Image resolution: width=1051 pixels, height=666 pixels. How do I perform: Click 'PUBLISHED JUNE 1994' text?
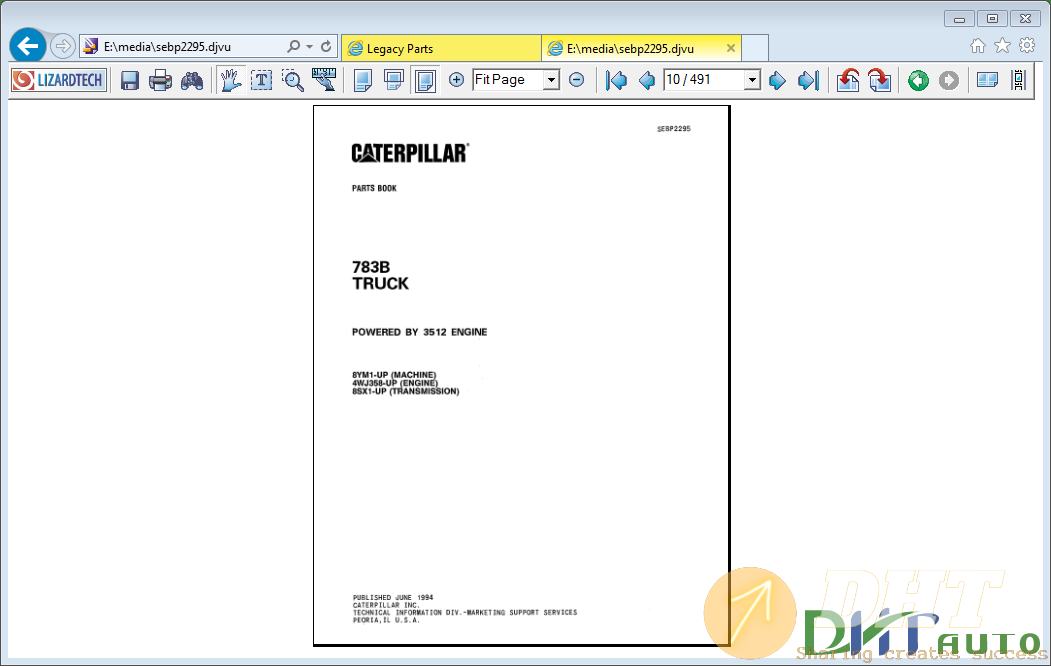(x=393, y=597)
